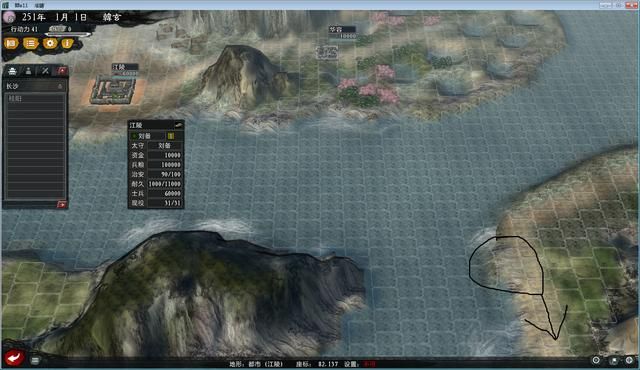
Task: Click the info "i" icon
Action: click(x=67, y=43)
